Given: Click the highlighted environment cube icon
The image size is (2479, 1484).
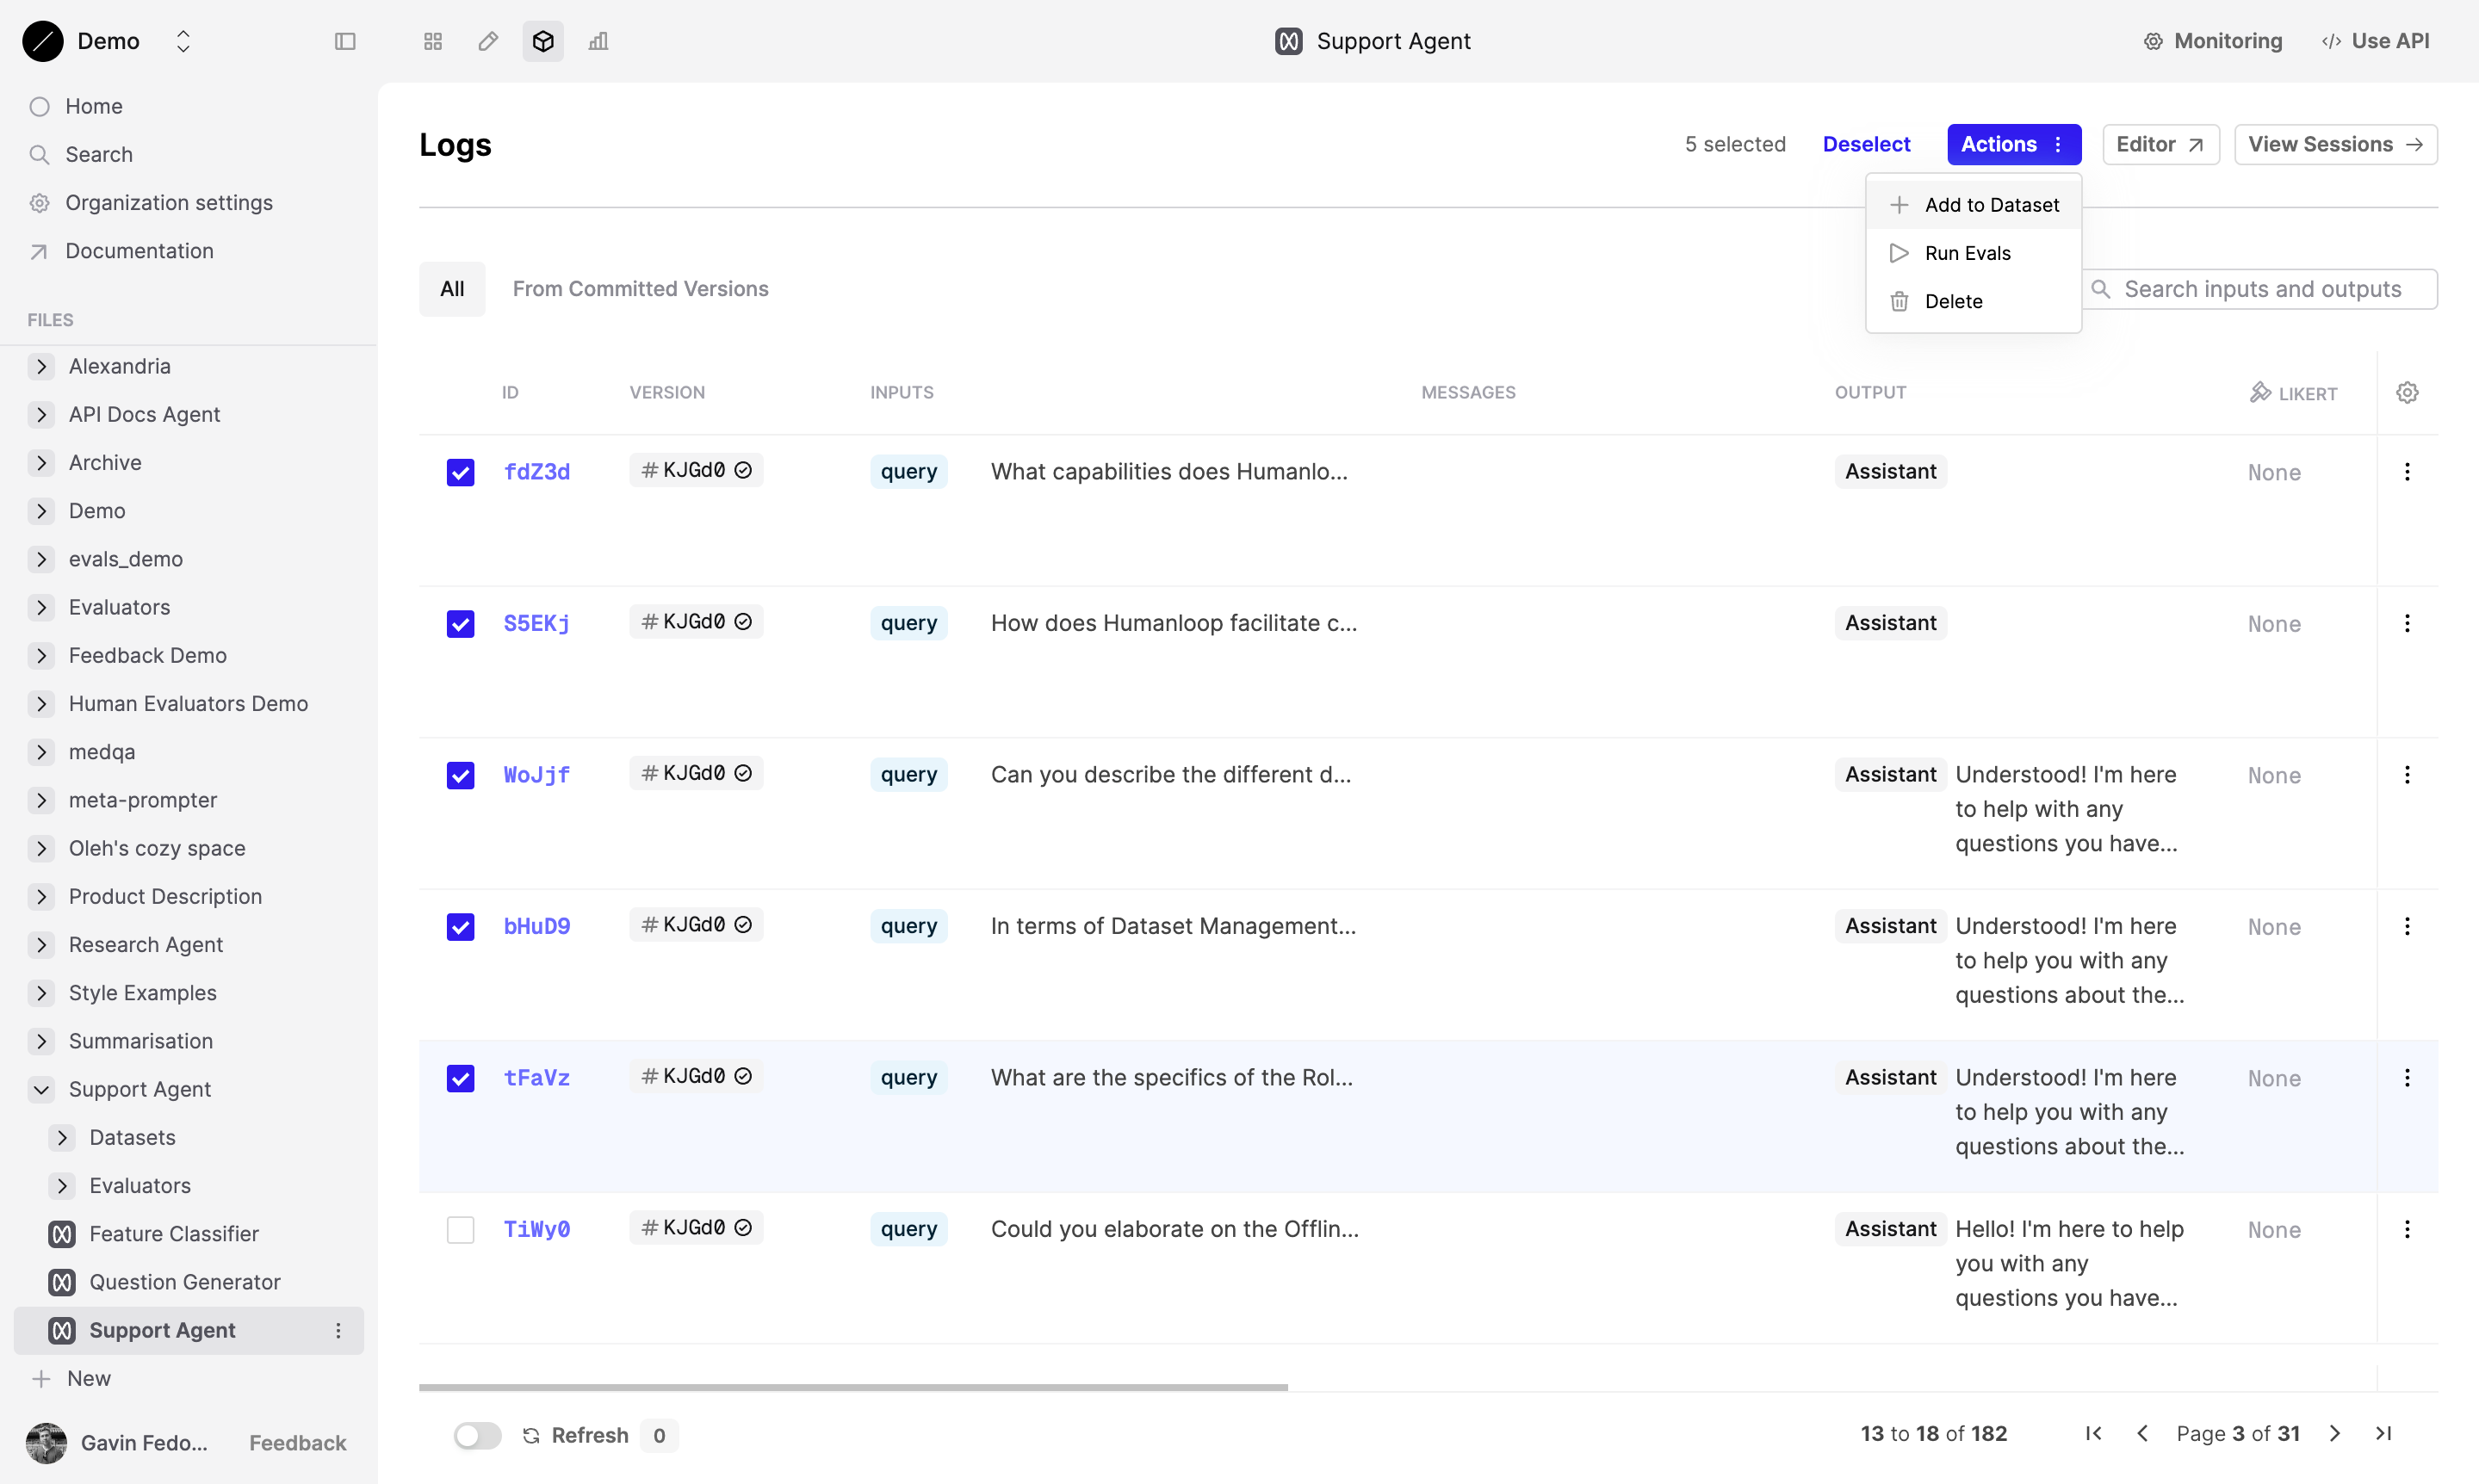Looking at the screenshot, I should tap(542, 41).
